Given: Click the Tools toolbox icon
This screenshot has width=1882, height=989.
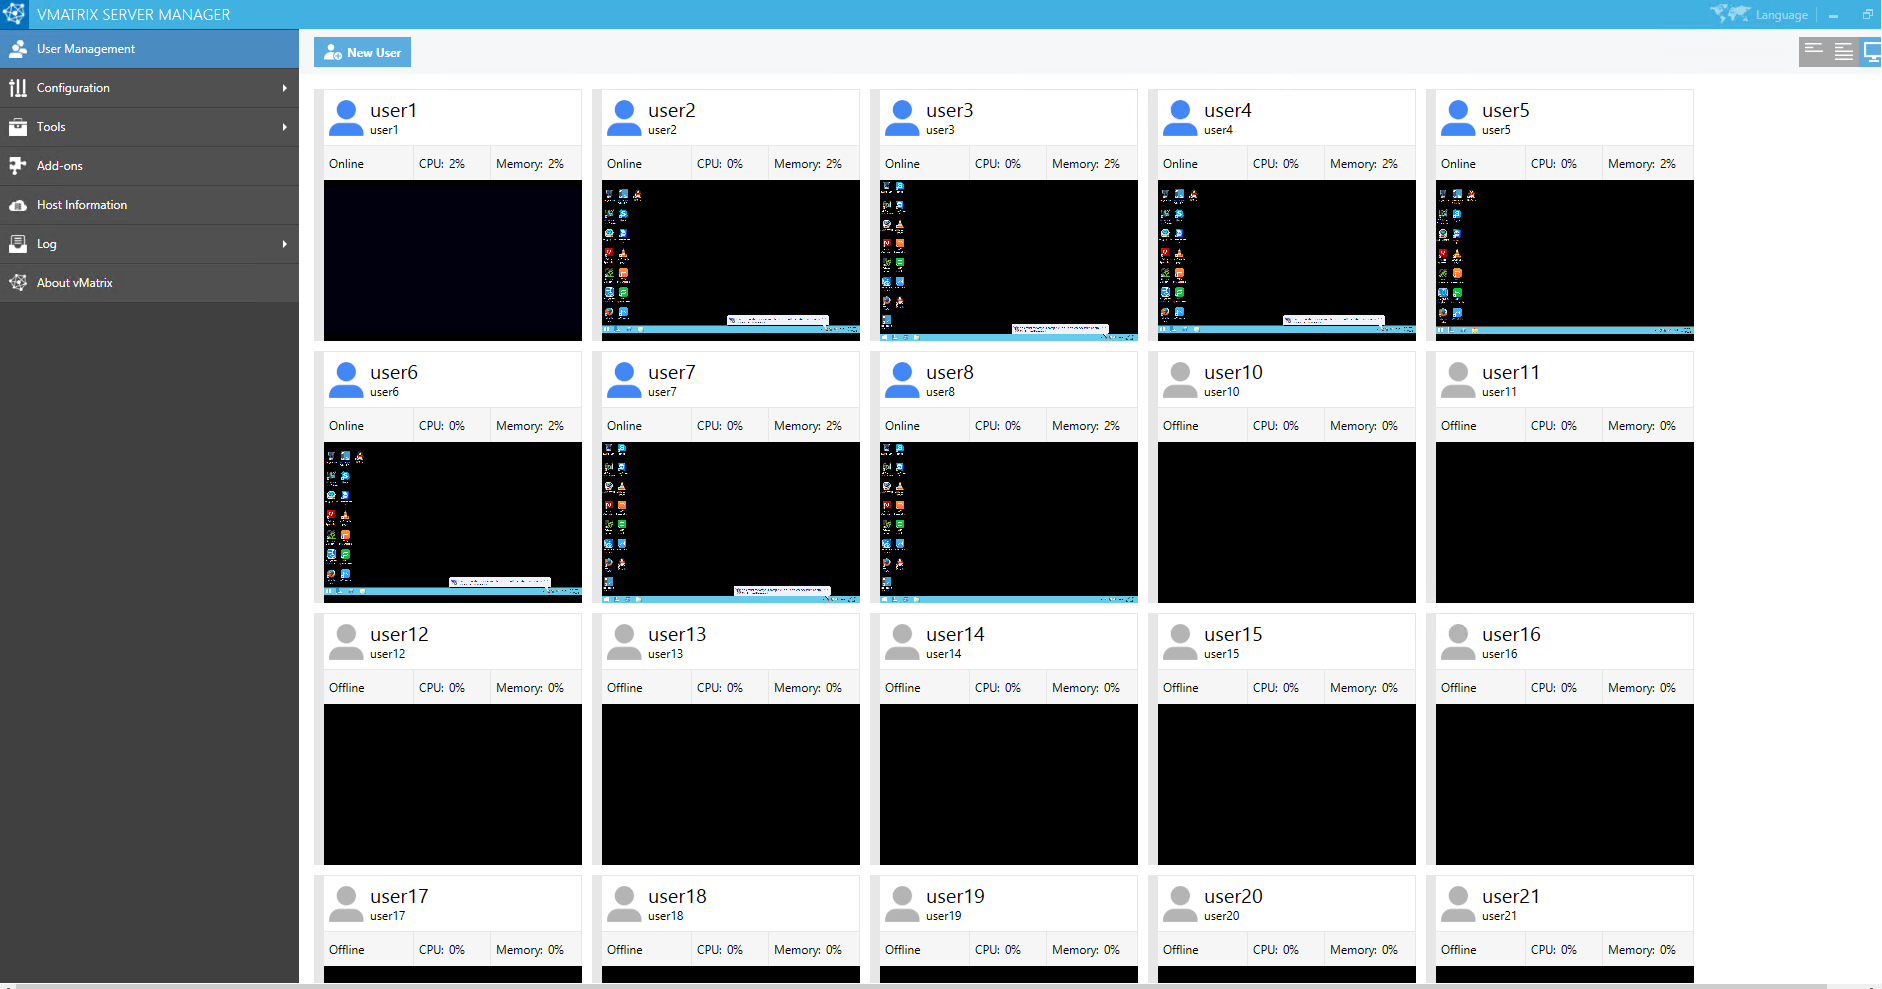Looking at the screenshot, I should tap(19, 126).
